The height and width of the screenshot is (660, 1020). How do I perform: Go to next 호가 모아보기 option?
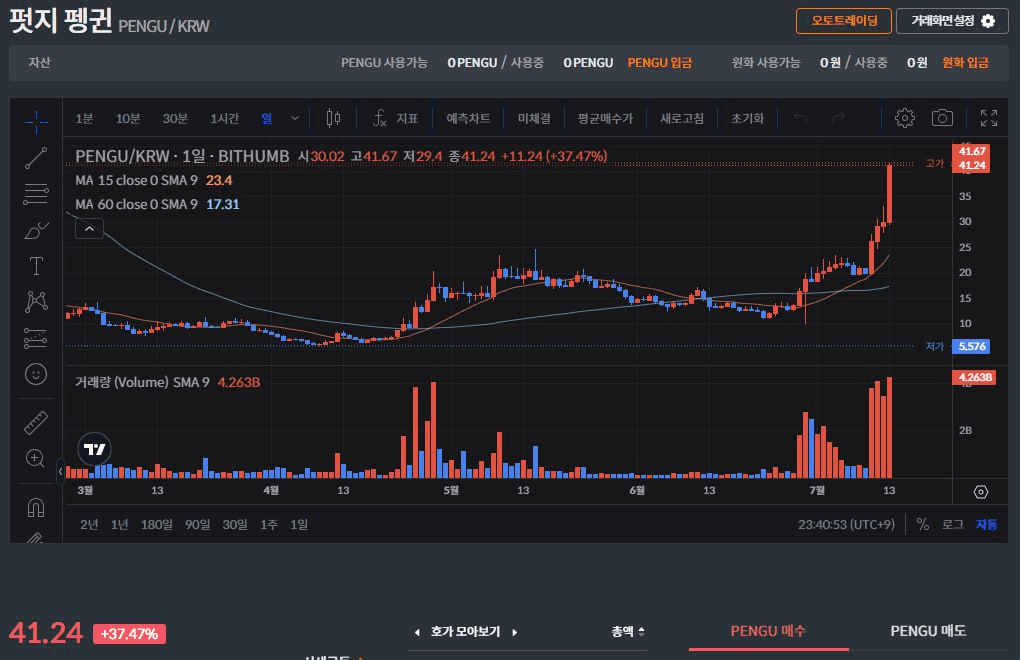[515, 632]
